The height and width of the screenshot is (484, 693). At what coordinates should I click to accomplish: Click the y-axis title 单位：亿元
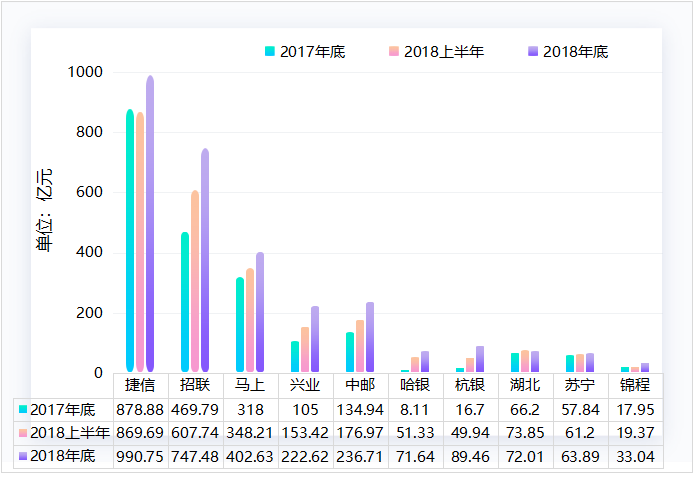pyautogui.click(x=44, y=210)
